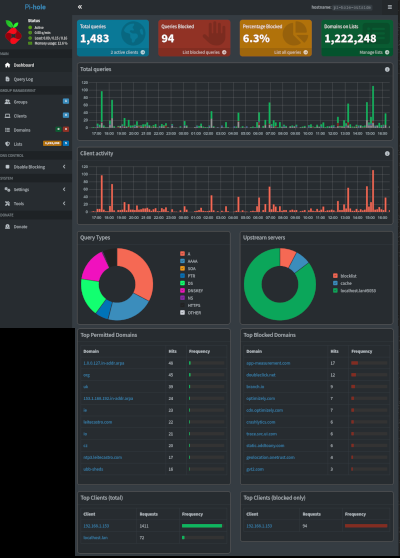Click green frequency bar in Top Clients (total)
Image resolution: width=400 pixels, height=558 pixels.
202,526
